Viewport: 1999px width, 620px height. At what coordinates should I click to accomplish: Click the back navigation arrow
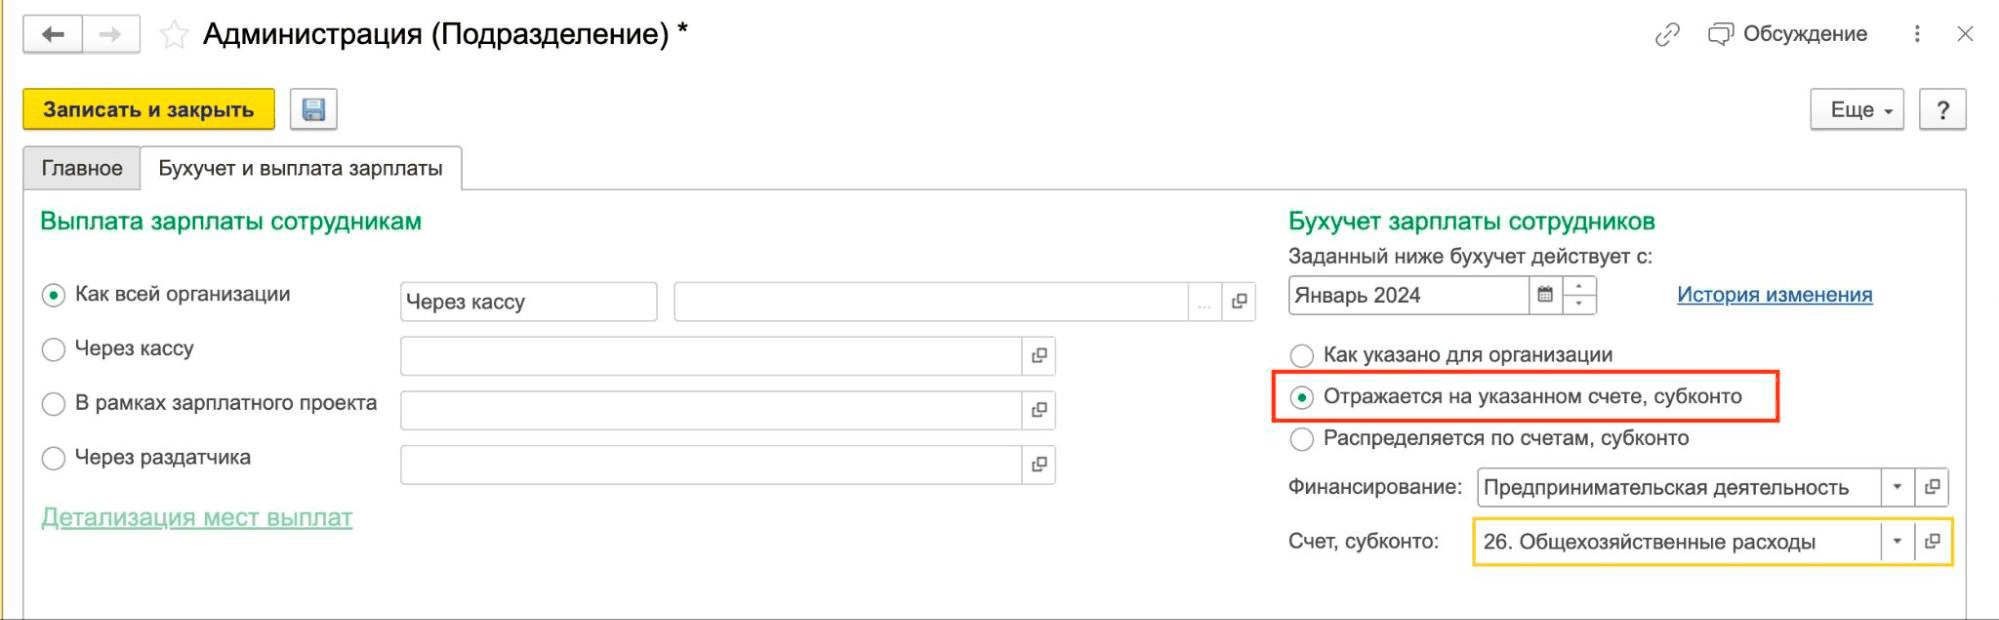point(53,35)
